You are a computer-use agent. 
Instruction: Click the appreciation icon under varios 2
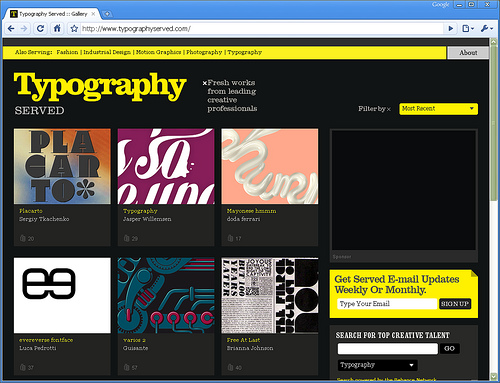[126, 367]
